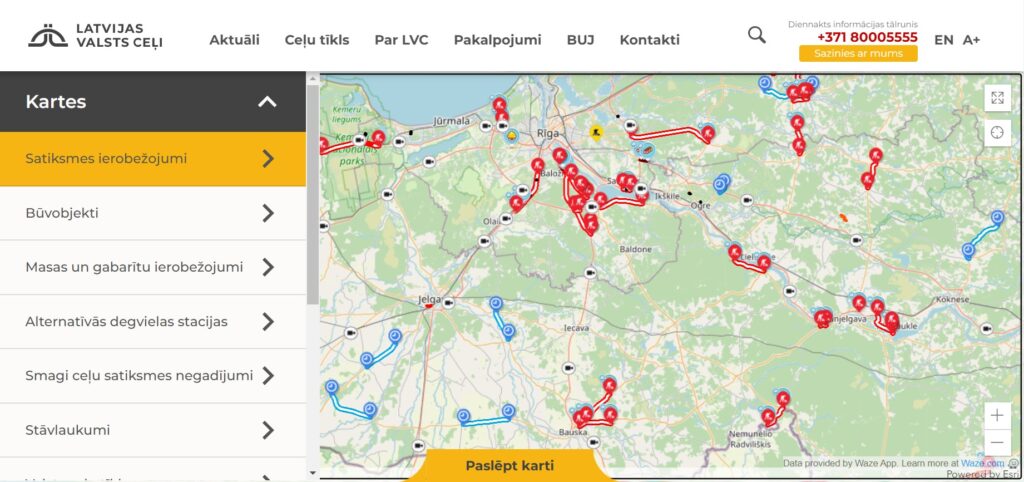Image resolution: width=1024 pixels, height=482 pixels.
Task: Select the camera marker near Koknese
Action: tap(987, 329)
